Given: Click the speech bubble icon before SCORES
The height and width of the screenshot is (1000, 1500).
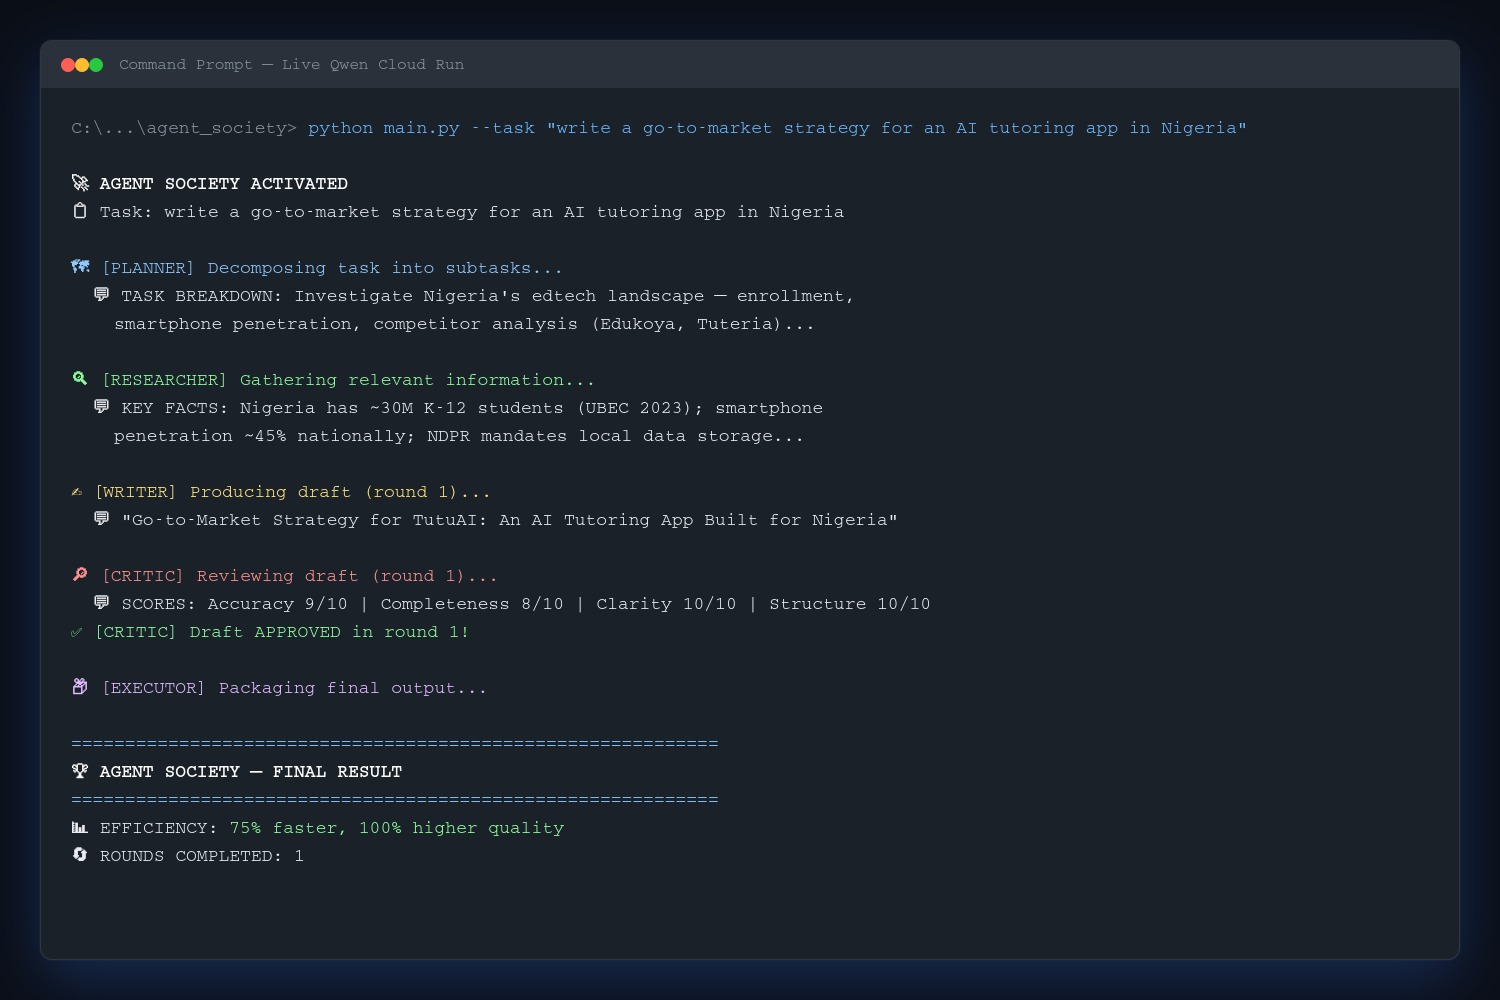Looking at the screenshot, I should click(x=101, y=603).
